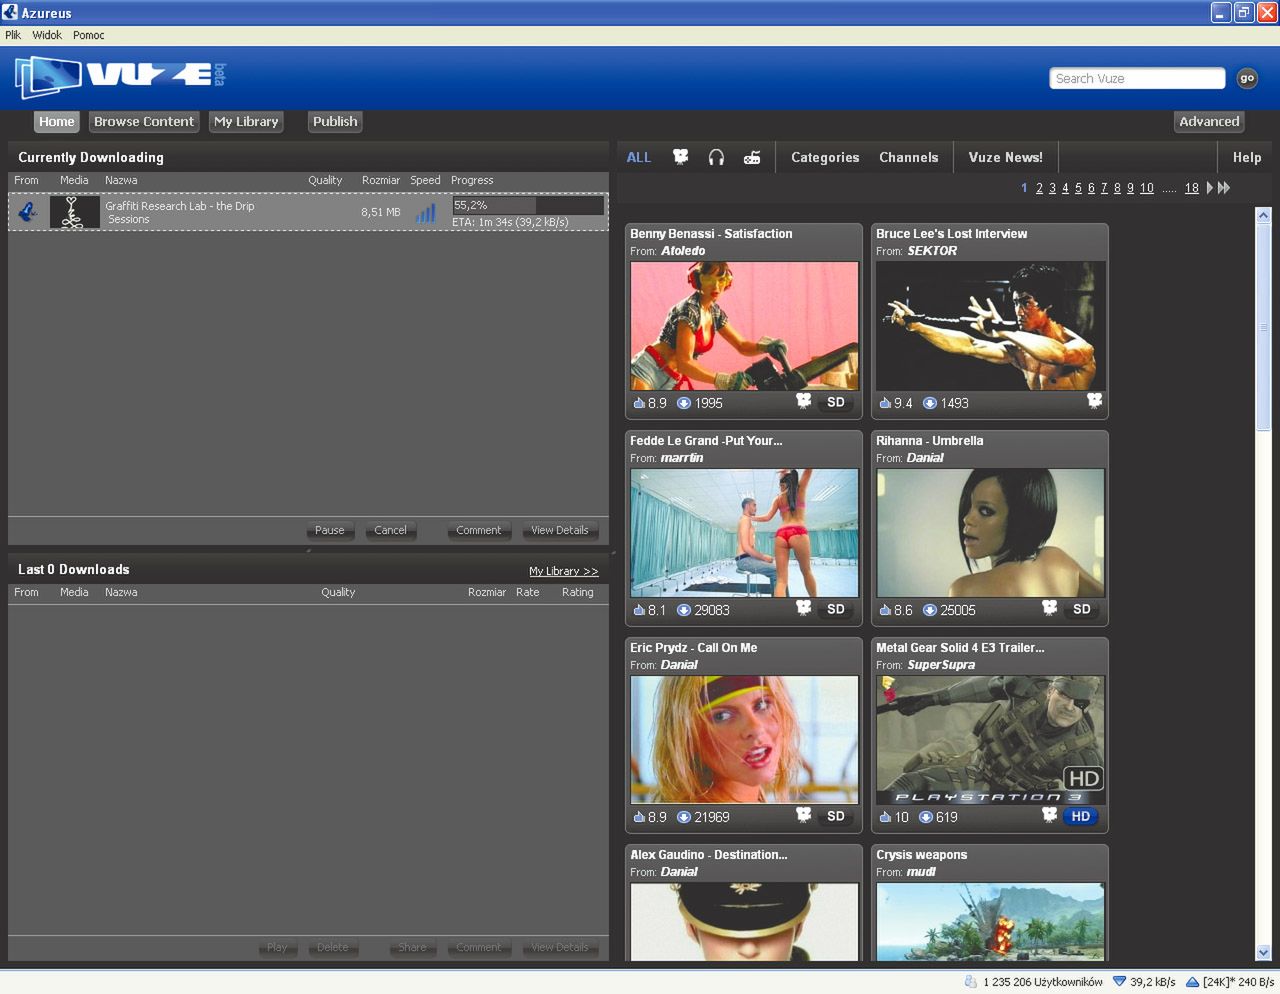1280x994 pixels.
Task: Click publisher name SuperSupra
Action: (941, 665)
